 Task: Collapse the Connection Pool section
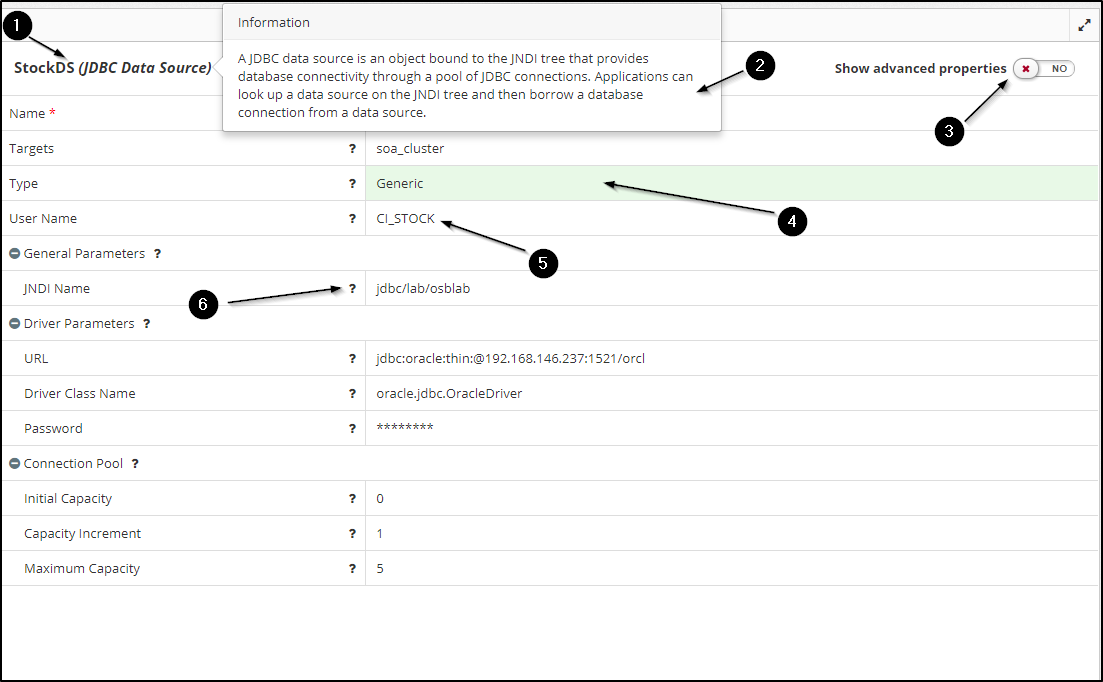[x=15, y=464]
